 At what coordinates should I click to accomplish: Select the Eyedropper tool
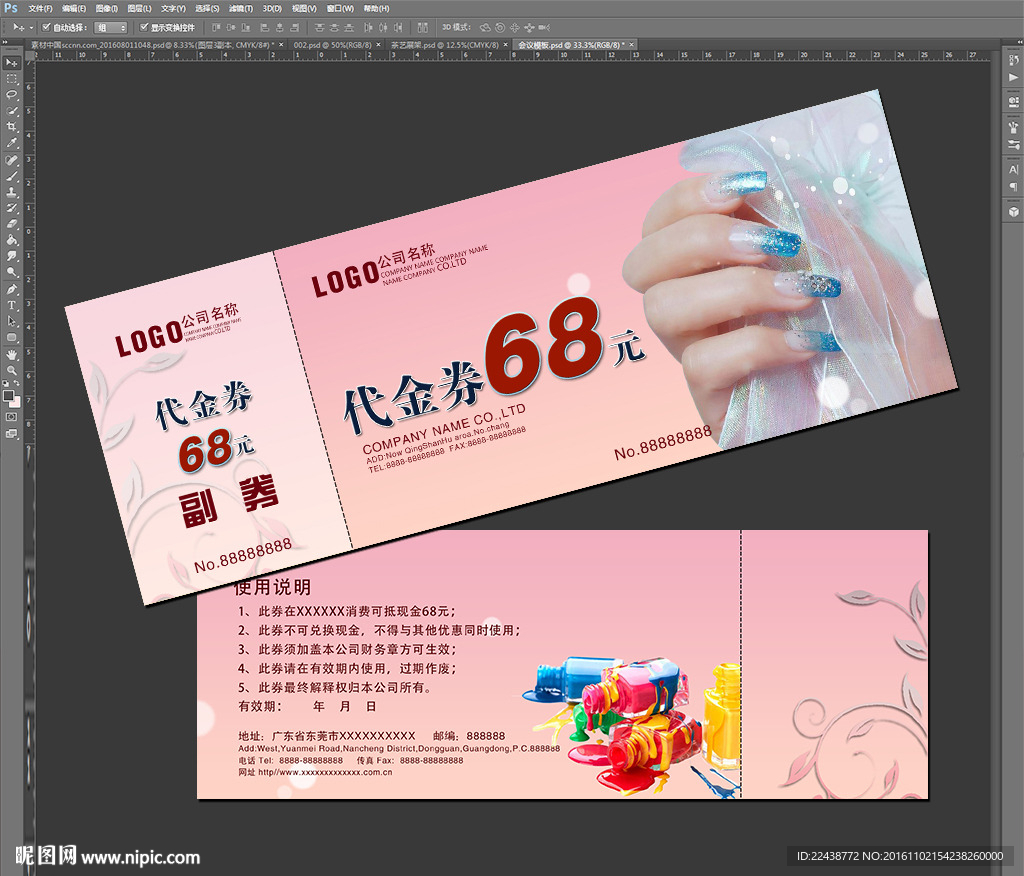pyautogui.click(x=12, y=142)
